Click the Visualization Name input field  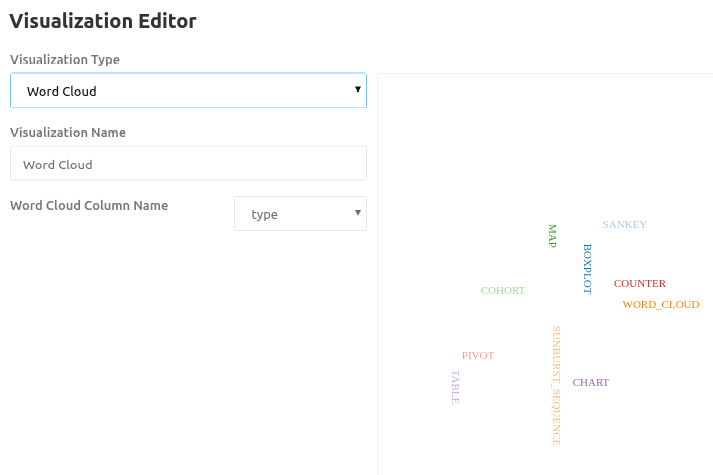[x=188, y=164]
